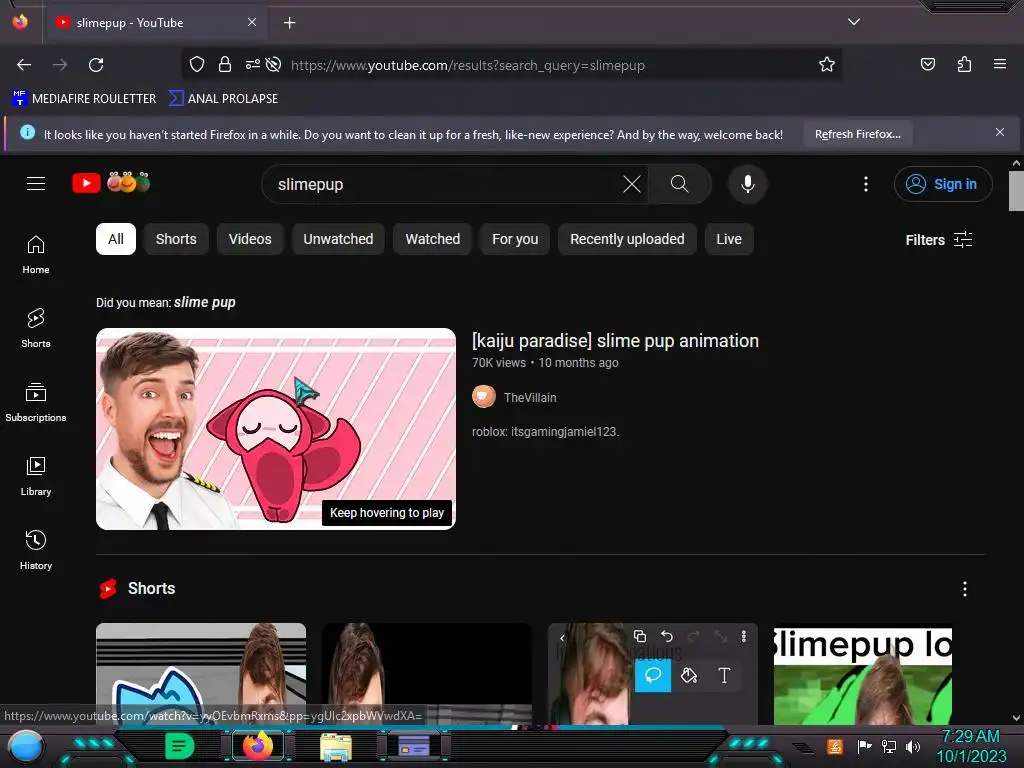Click the YouTube logo

click(111, 183)
